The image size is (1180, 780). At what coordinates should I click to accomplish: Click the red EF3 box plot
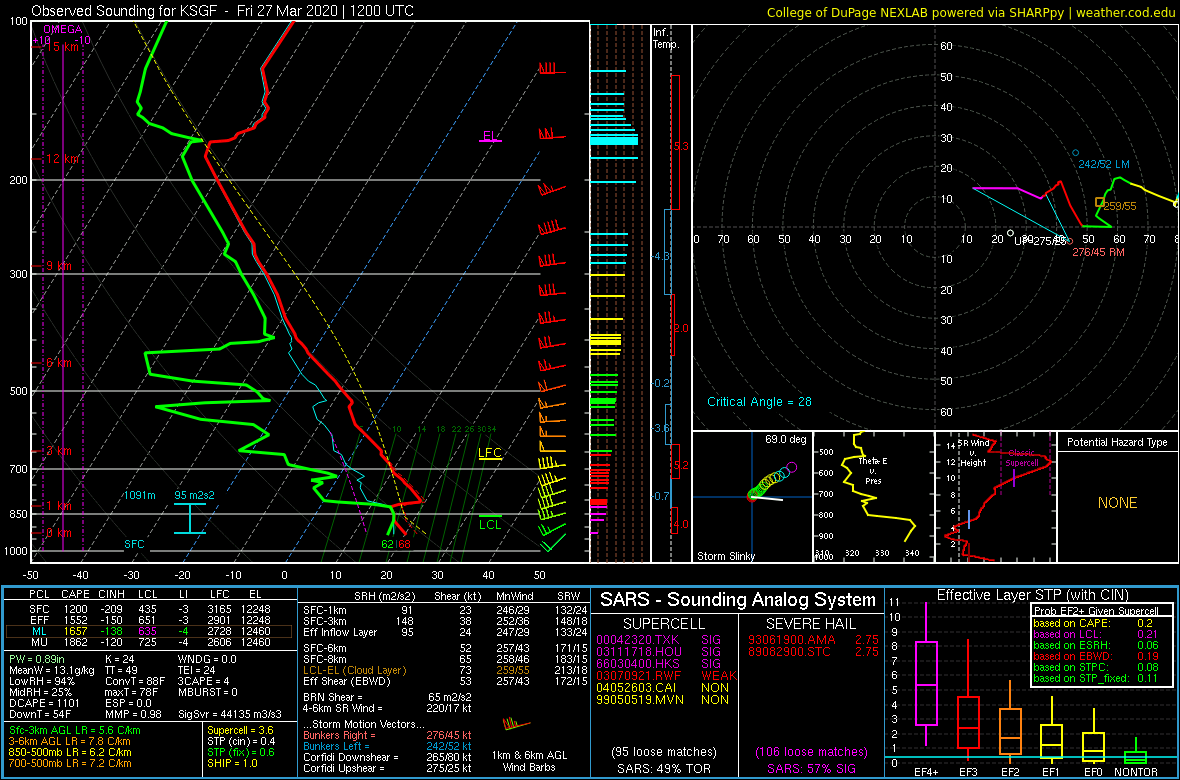point(969,721)
